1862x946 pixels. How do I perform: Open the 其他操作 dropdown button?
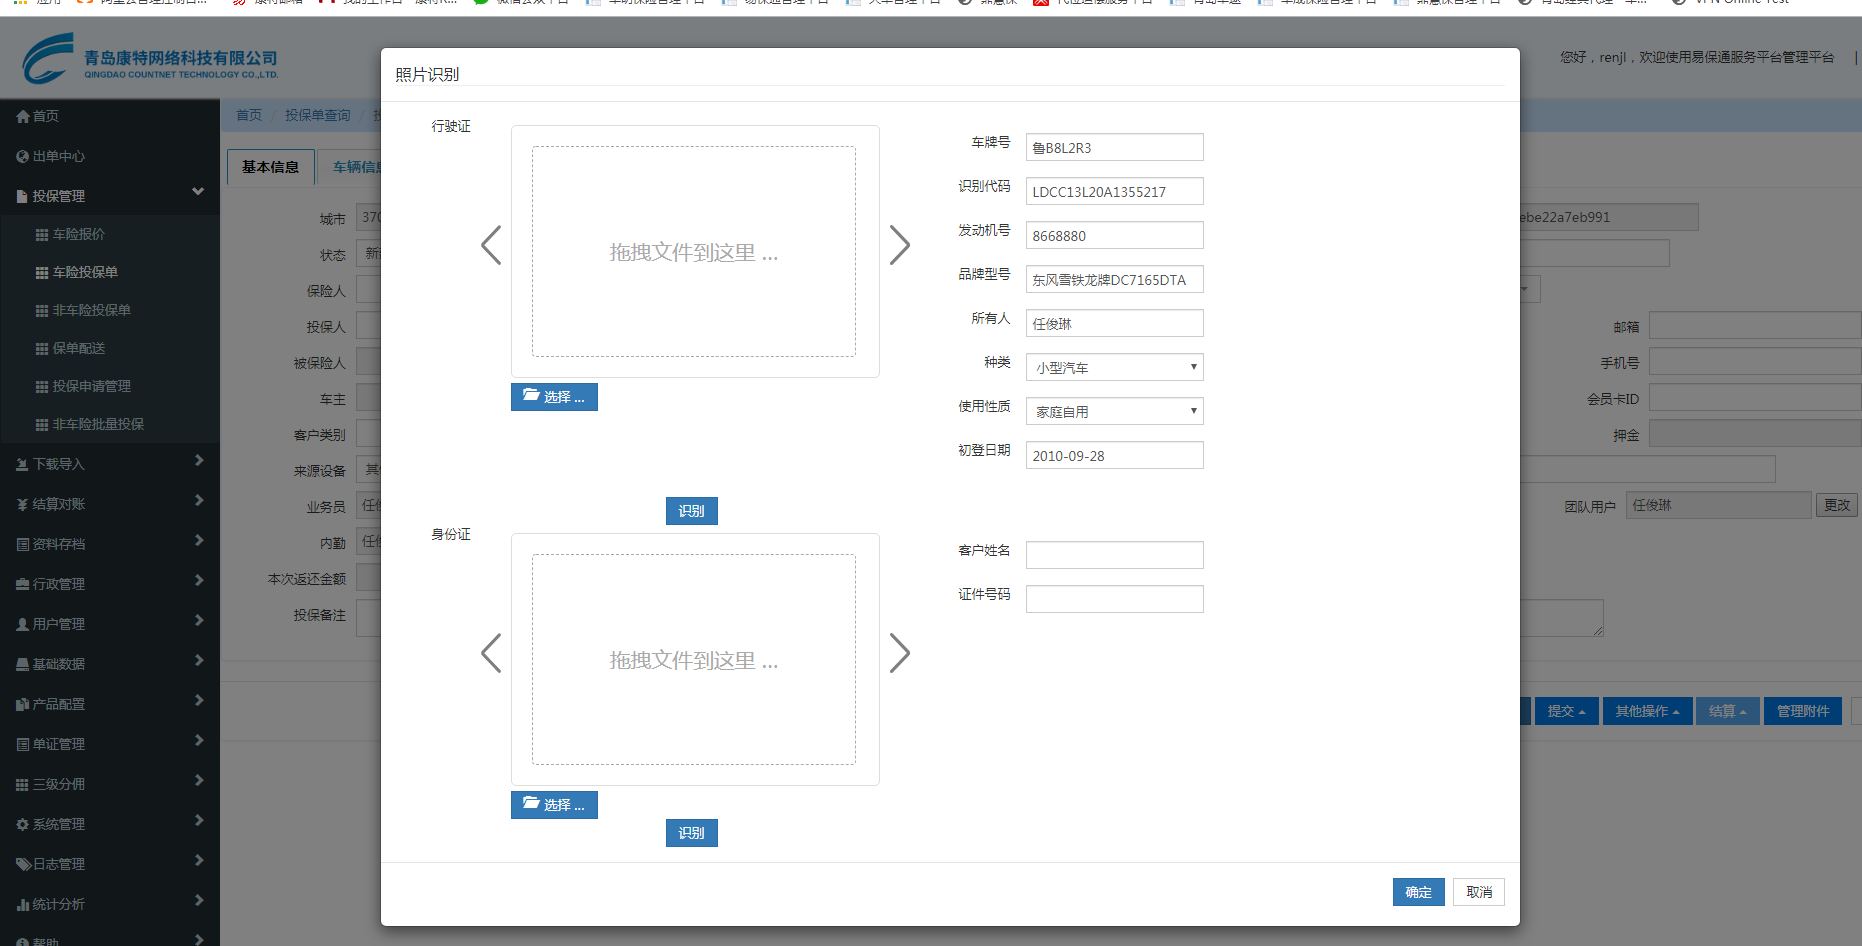pyautogui.click(x=1647, y=711)
